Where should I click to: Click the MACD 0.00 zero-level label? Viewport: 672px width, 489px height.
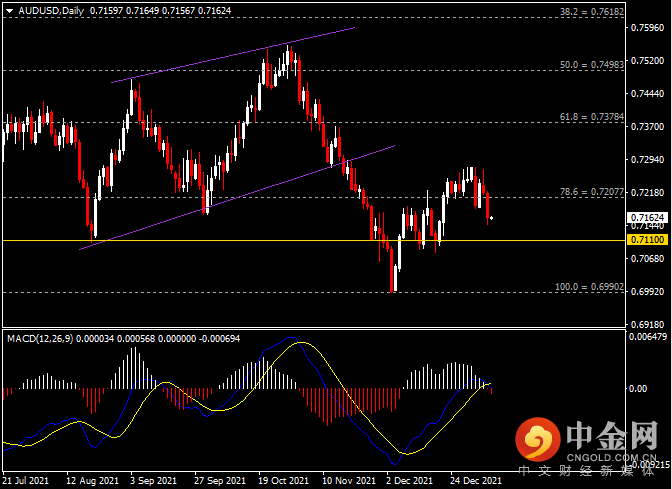(x=638, y=389)
